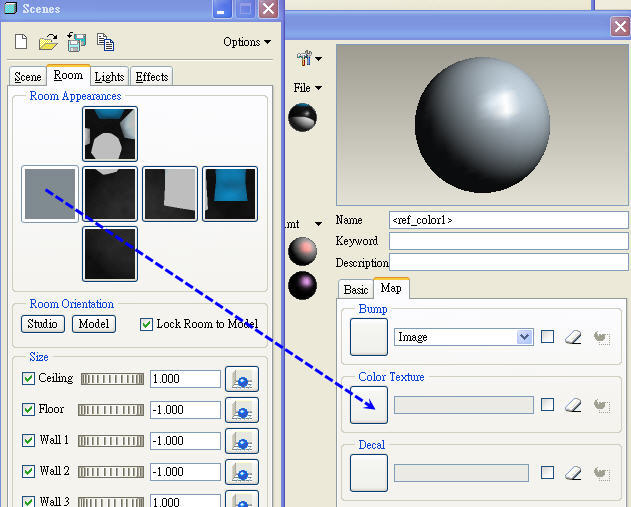Click the Color Texture image button

[x=369, y=405]
